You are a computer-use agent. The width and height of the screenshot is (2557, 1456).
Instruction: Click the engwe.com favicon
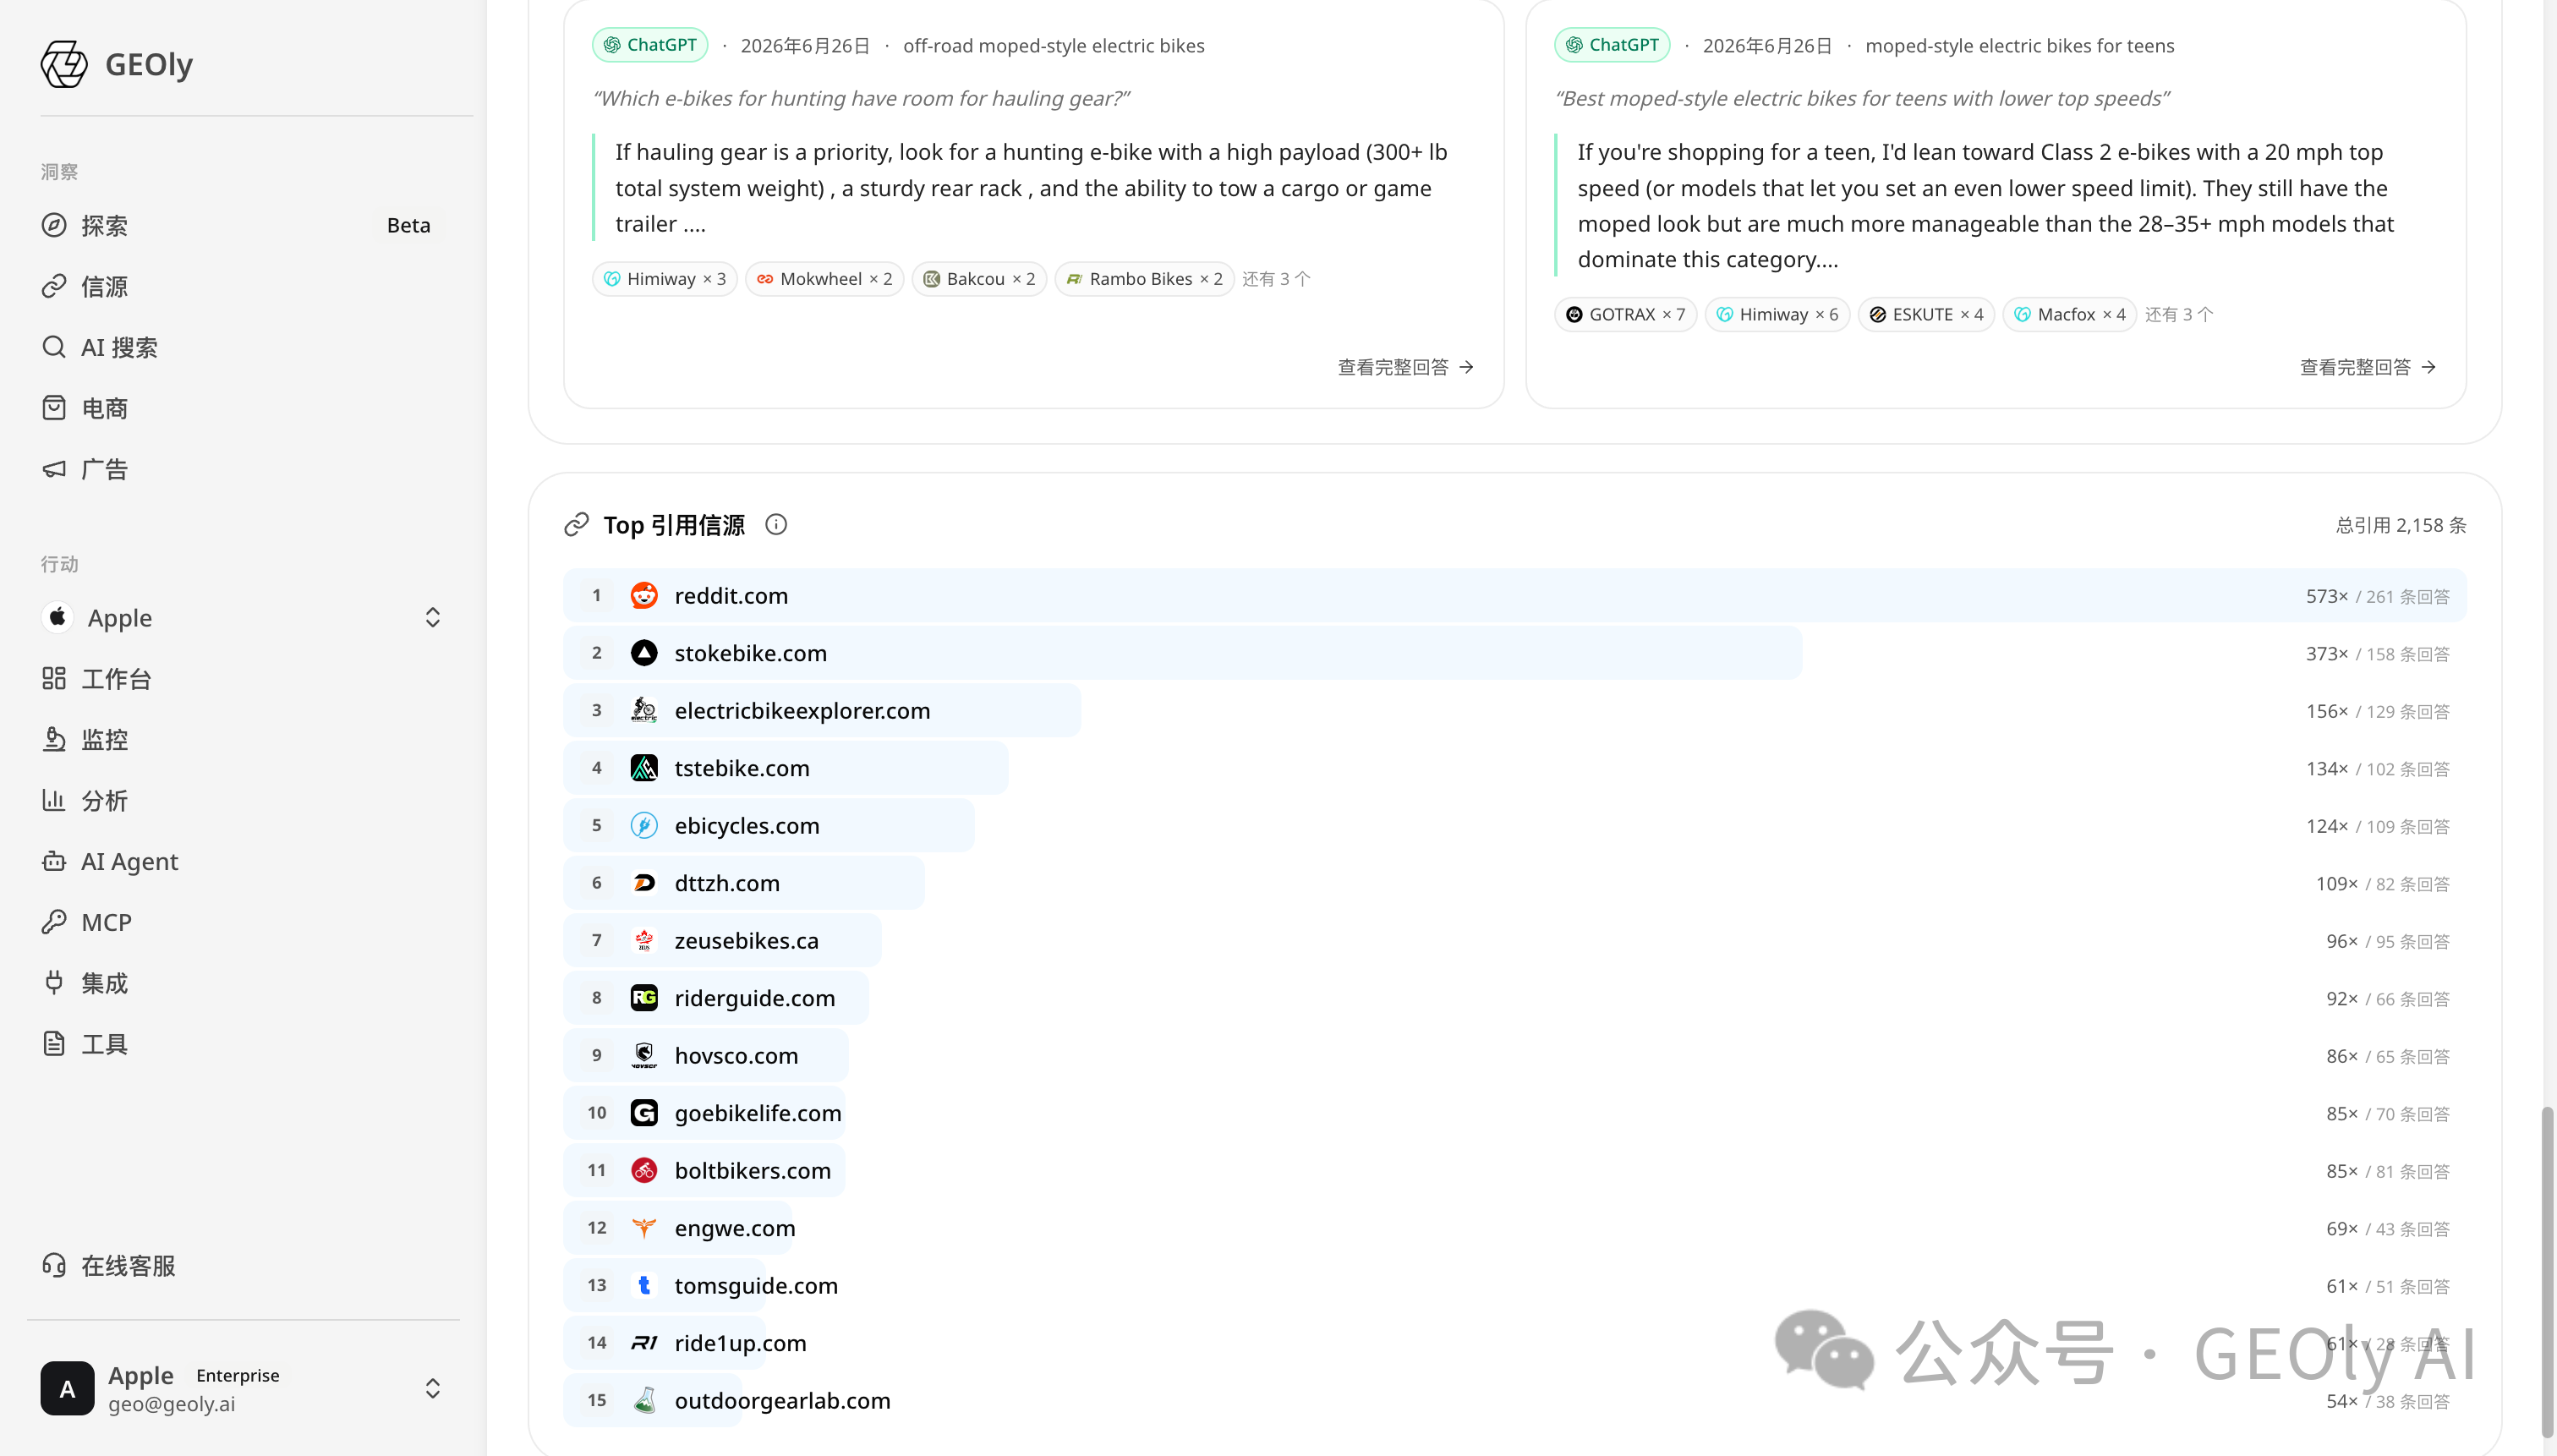644,1228
